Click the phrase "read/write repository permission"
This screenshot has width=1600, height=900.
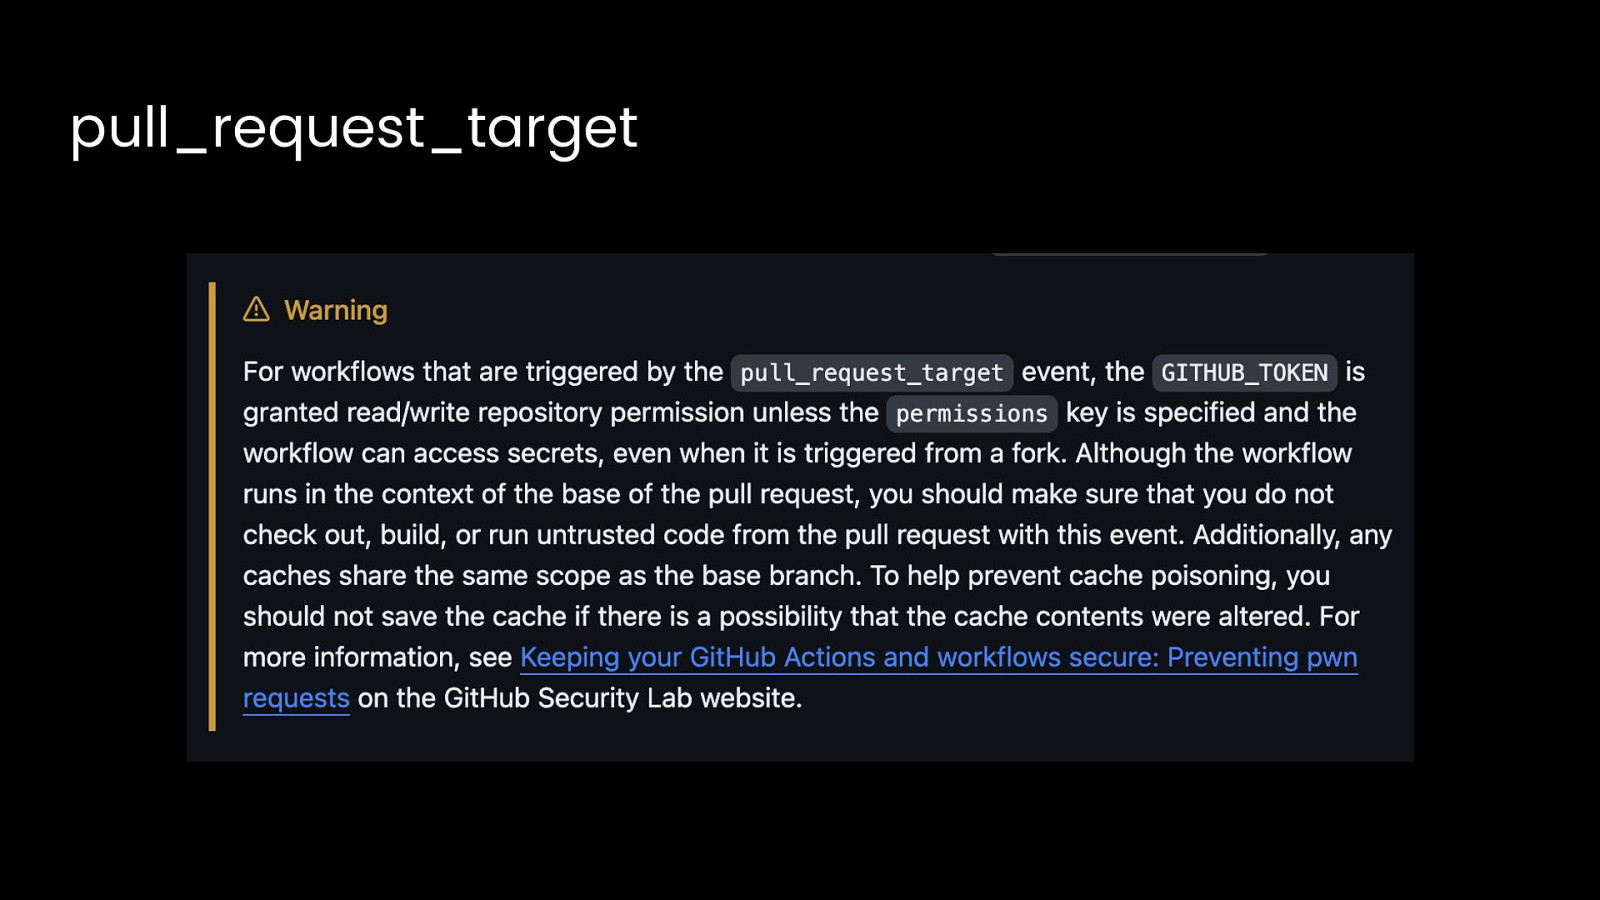pos(545,413)
